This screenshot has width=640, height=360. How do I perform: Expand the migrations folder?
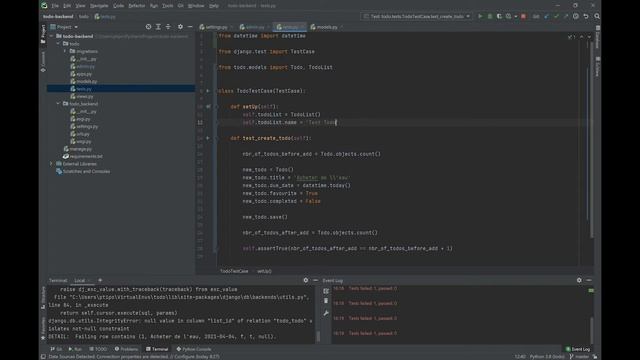(x=65, y=51)
